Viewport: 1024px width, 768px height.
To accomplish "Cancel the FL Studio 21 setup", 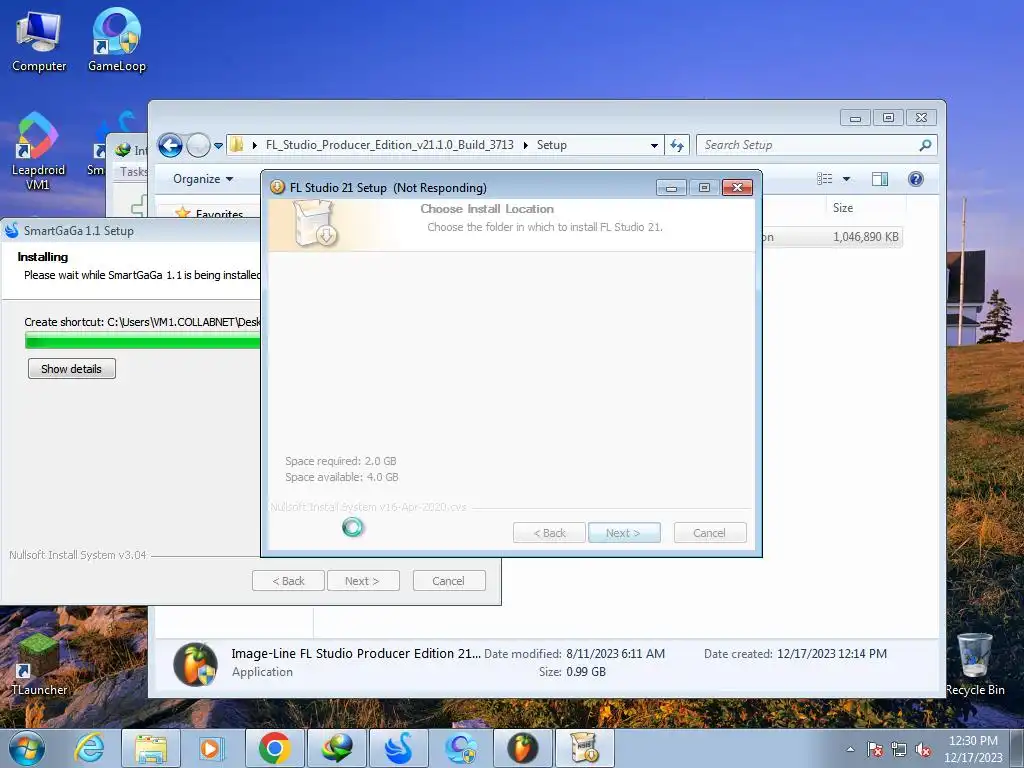I will [709, 533].
